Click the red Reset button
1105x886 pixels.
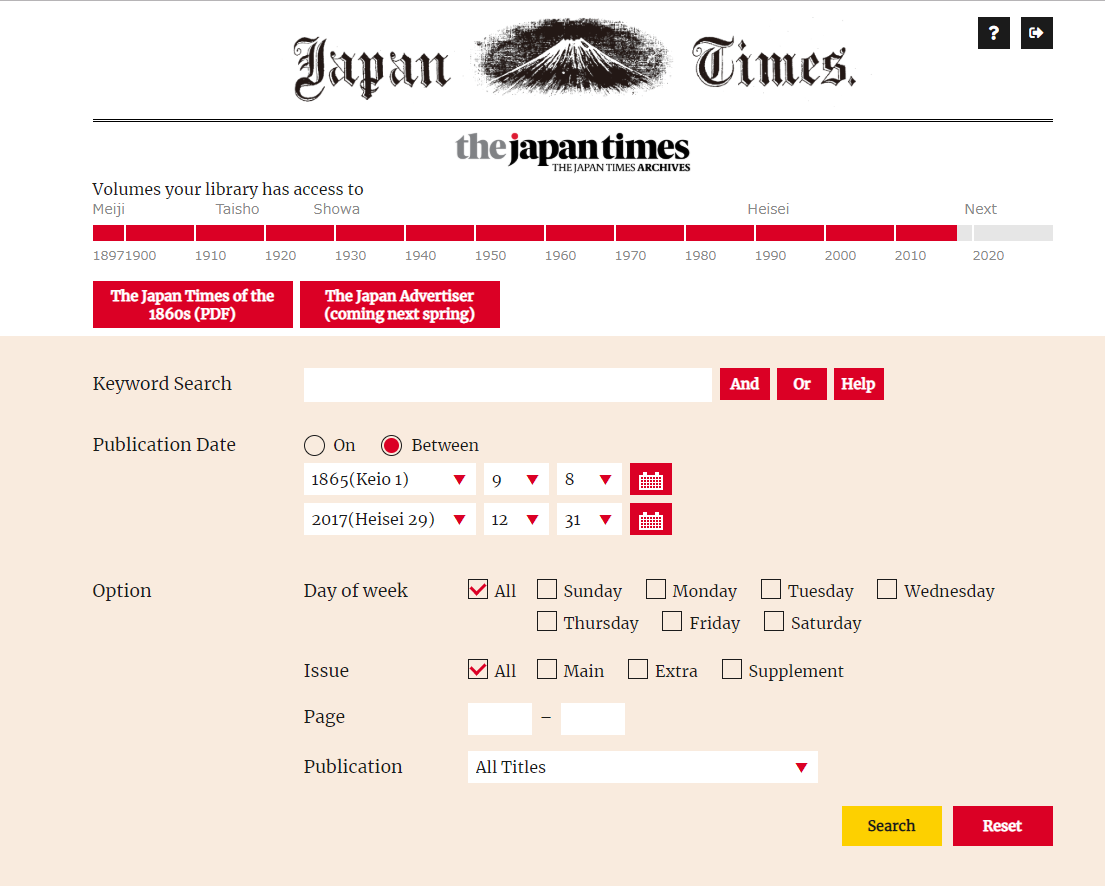pos(1003,826)
